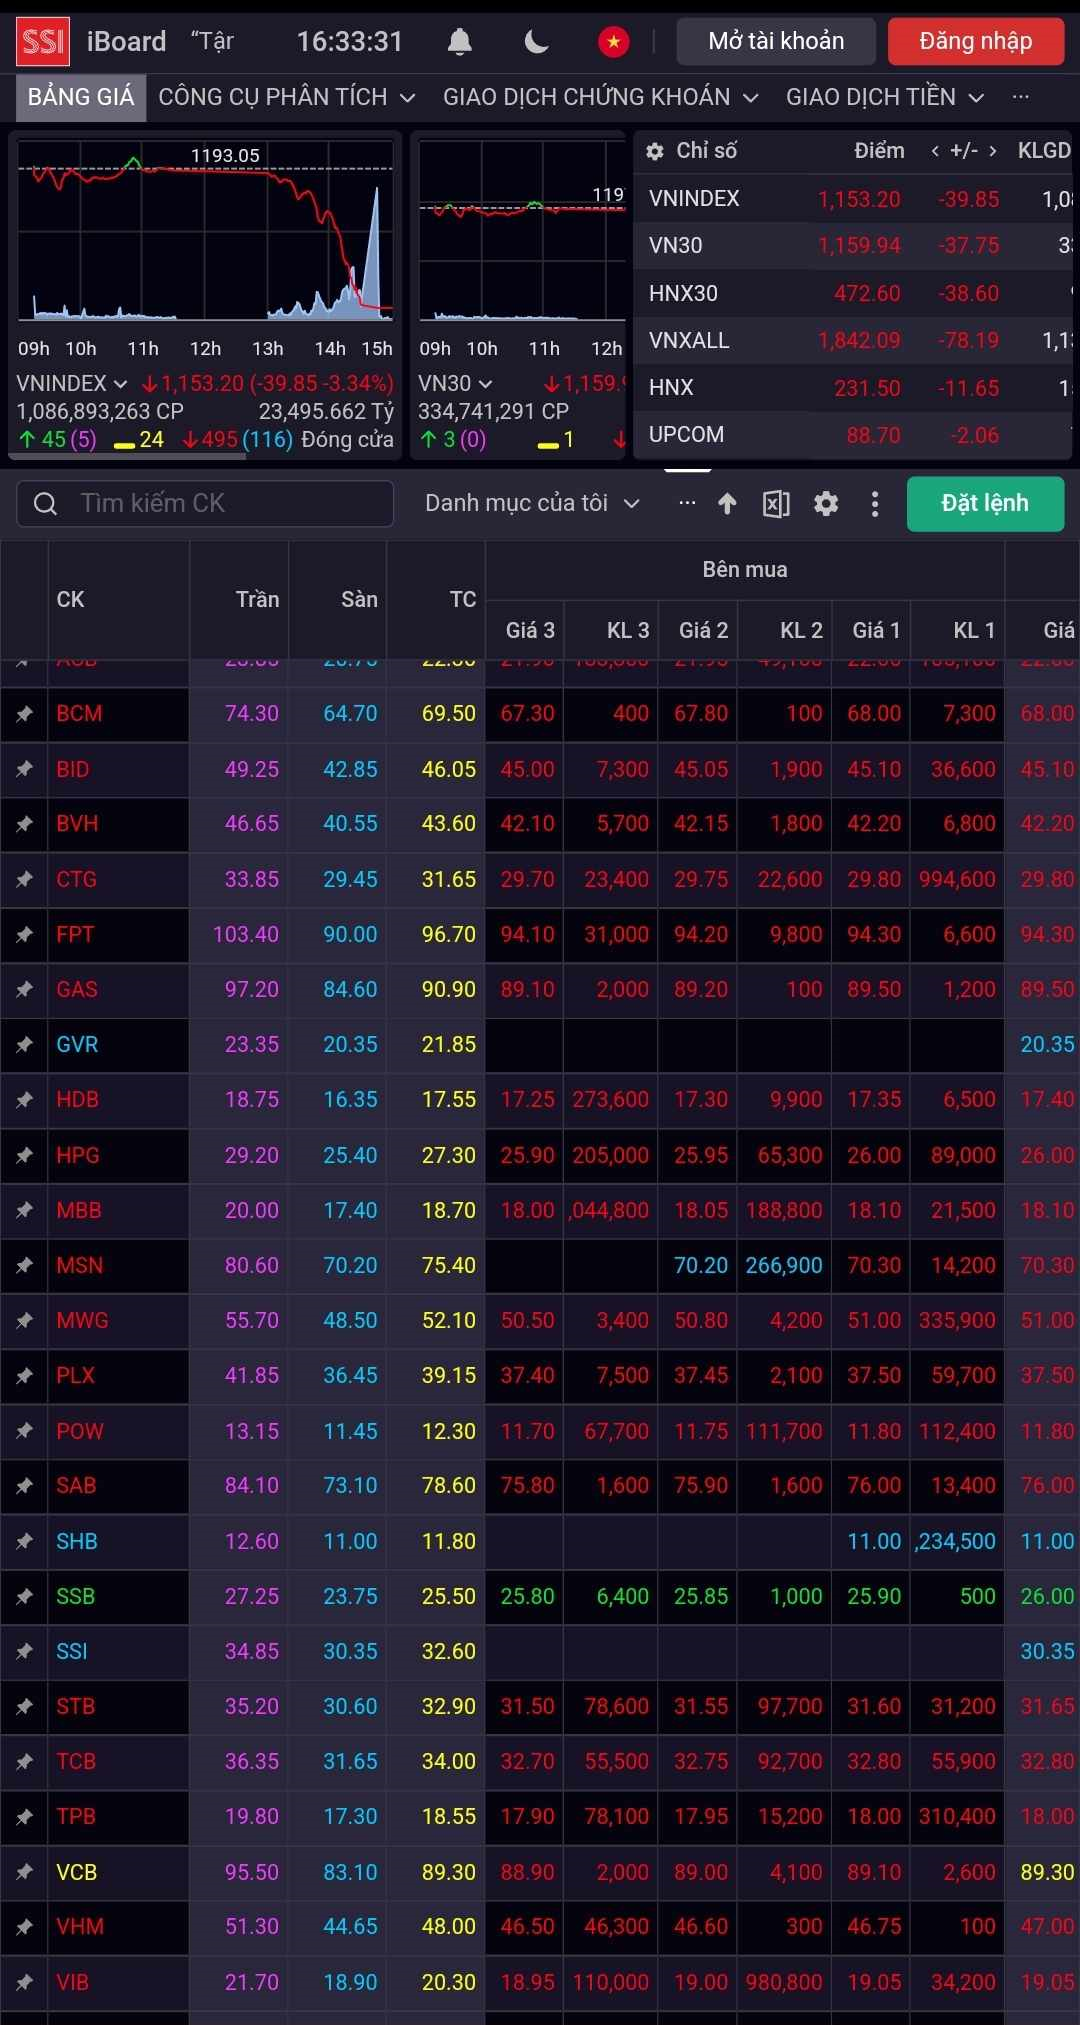Select HNX30 row in index table

pos(853,293)
